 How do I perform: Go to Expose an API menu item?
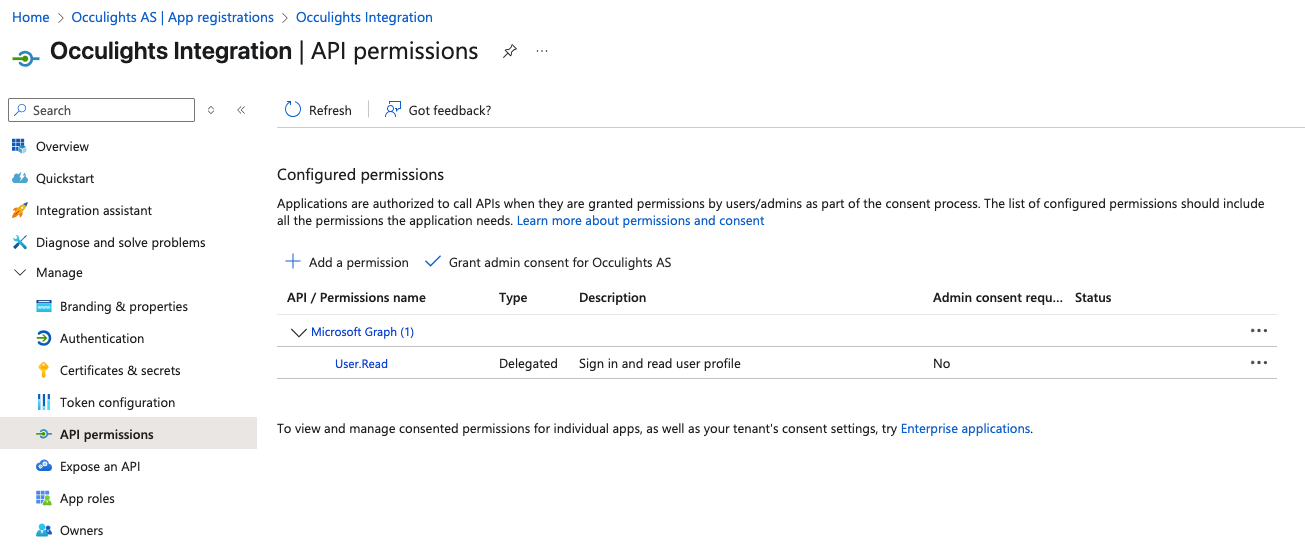[x=100, y=466]
